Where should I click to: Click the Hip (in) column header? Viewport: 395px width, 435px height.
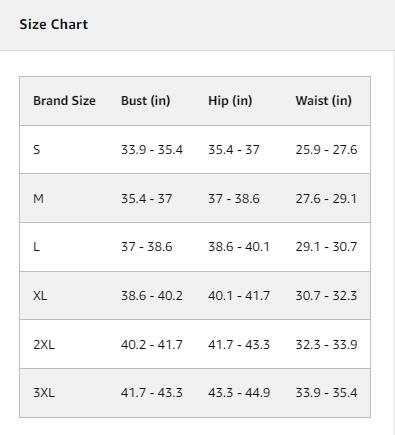pos(230,101)
